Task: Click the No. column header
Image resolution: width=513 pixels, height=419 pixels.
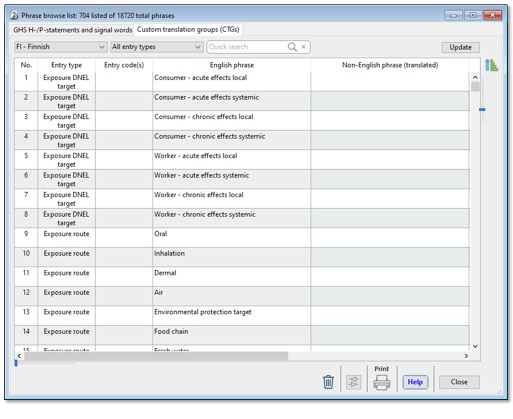Action: coord(26,65)
